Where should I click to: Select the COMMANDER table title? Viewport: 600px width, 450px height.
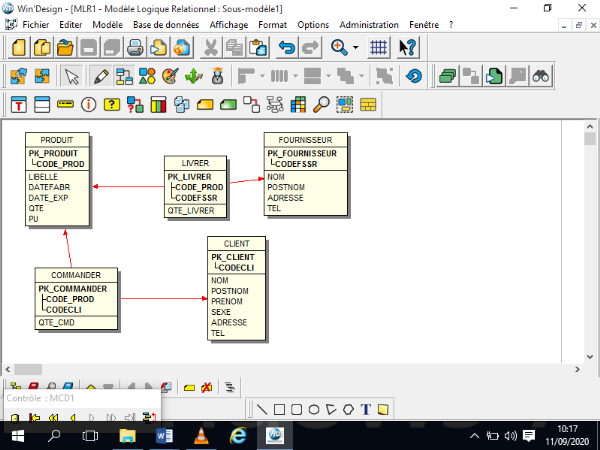[x=76, y=275]
